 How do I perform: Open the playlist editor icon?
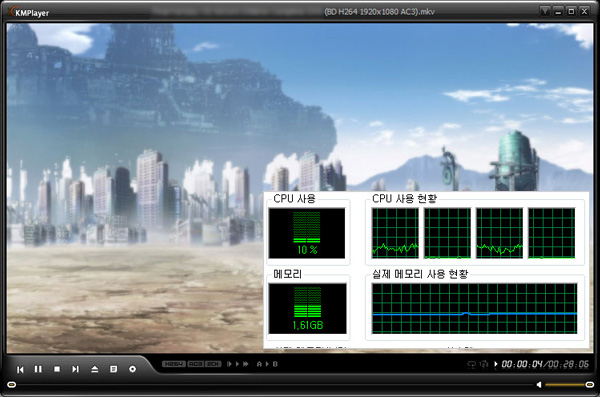tap(114, 369)
